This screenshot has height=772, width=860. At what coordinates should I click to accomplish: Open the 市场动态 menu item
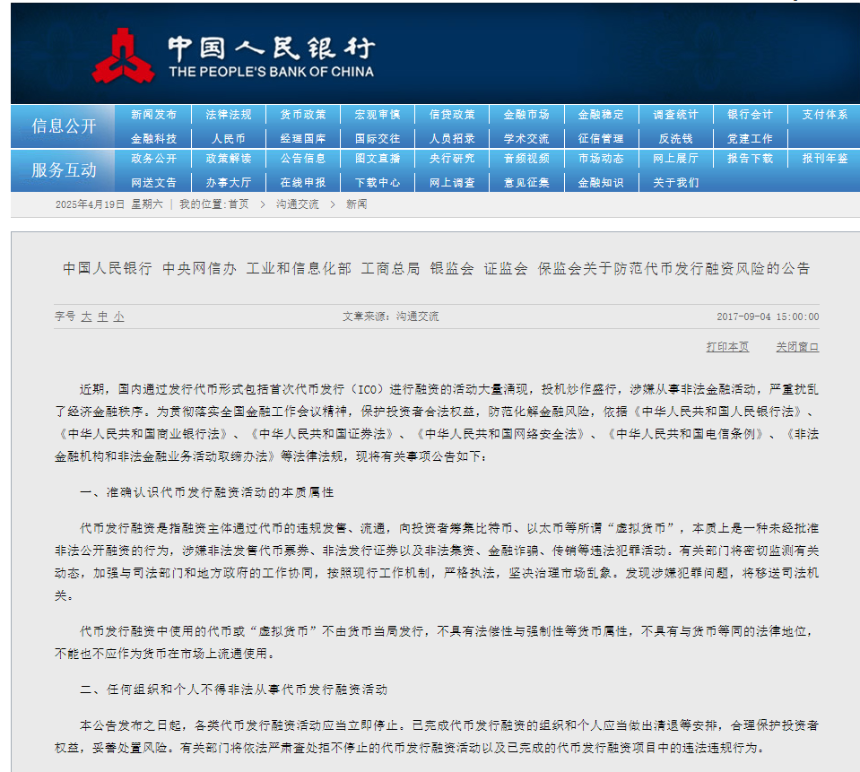point(601,158)
